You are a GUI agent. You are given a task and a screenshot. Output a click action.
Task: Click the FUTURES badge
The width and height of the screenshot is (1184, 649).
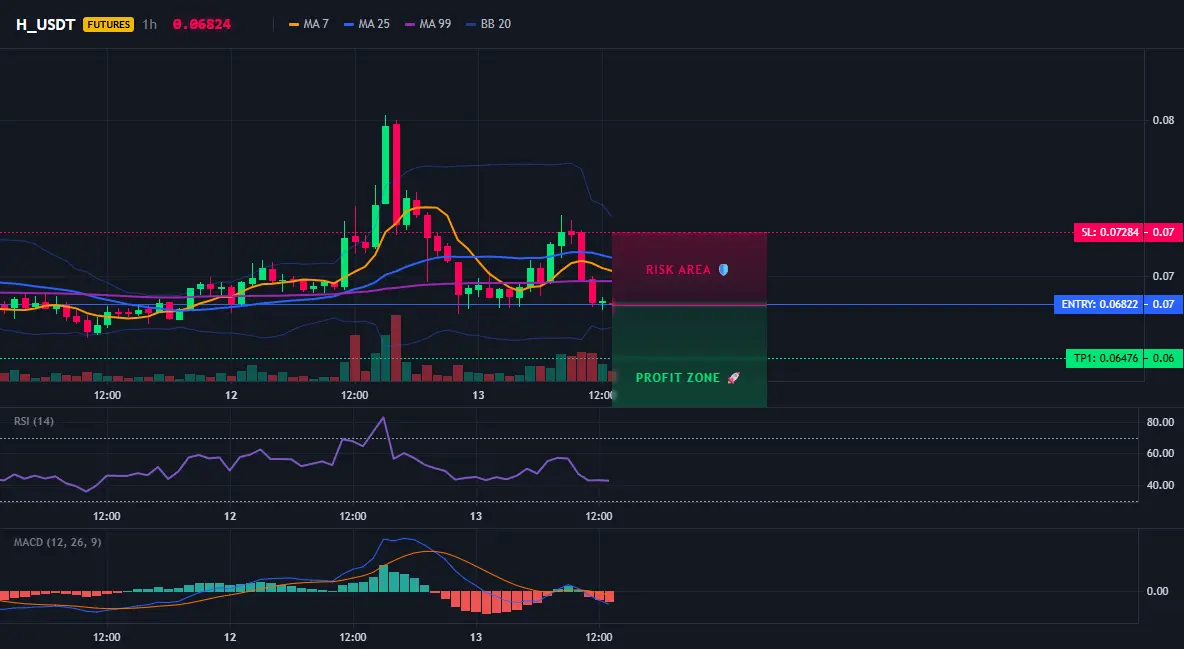[109, 24]
